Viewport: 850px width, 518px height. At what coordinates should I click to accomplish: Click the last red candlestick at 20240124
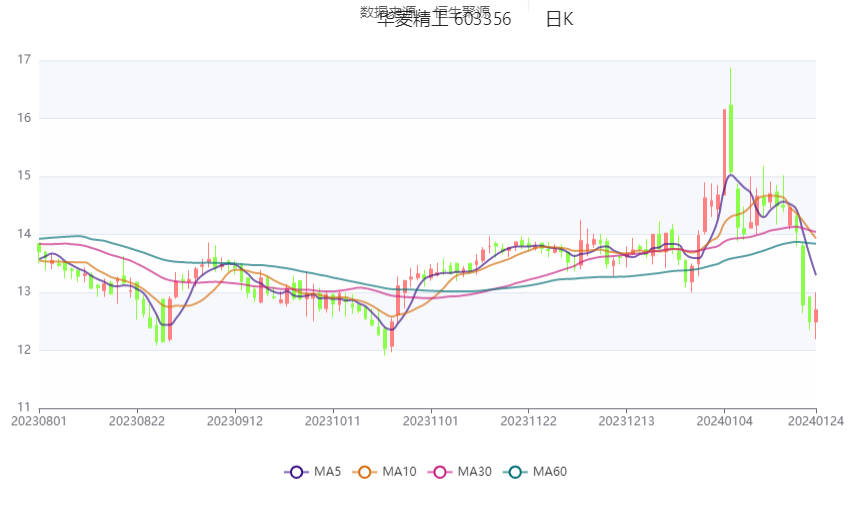coord(816,316)
